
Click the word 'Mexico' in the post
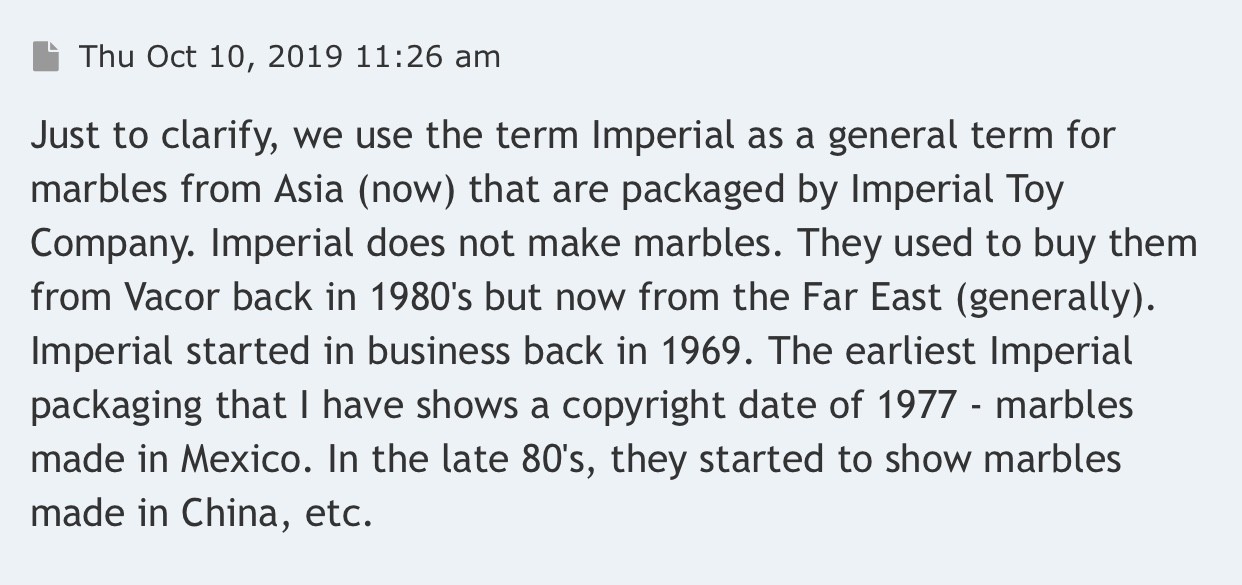[241, 460]
